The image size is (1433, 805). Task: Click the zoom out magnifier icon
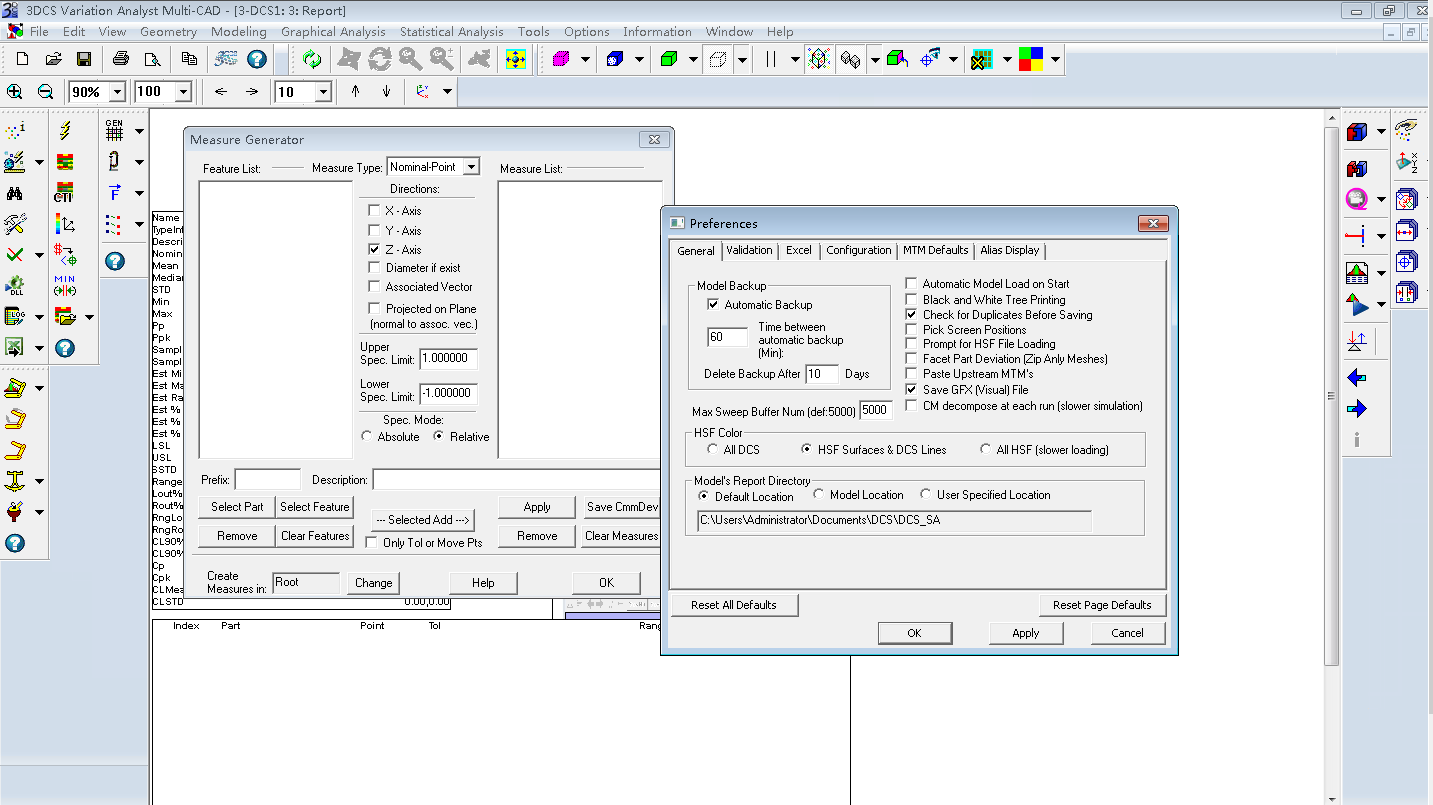coord(45,92)
